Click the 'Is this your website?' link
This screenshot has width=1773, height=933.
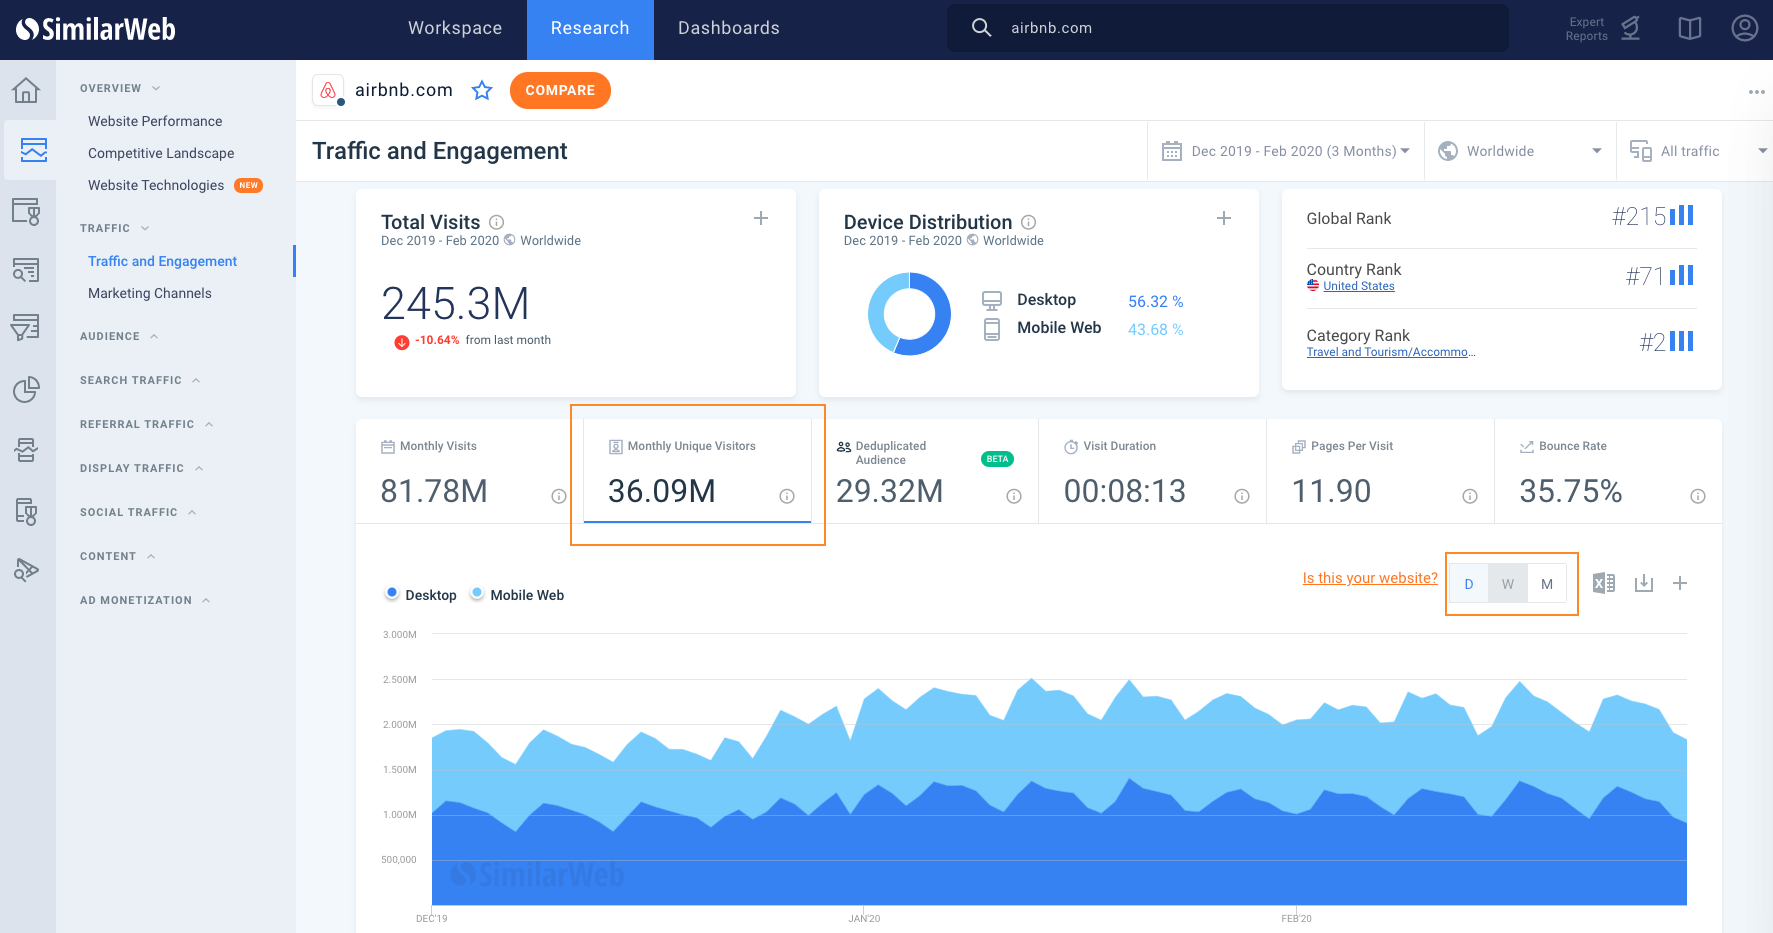[1370, 578]
